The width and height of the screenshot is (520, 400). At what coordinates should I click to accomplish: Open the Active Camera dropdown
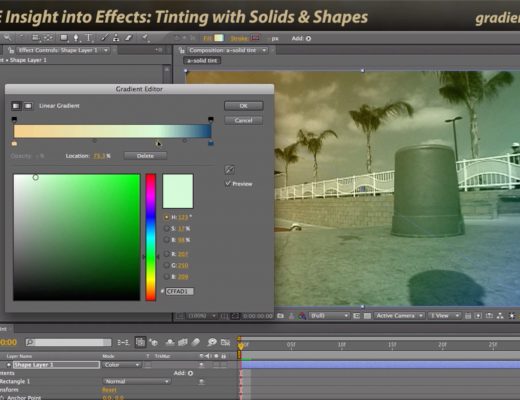coord(399,316)
